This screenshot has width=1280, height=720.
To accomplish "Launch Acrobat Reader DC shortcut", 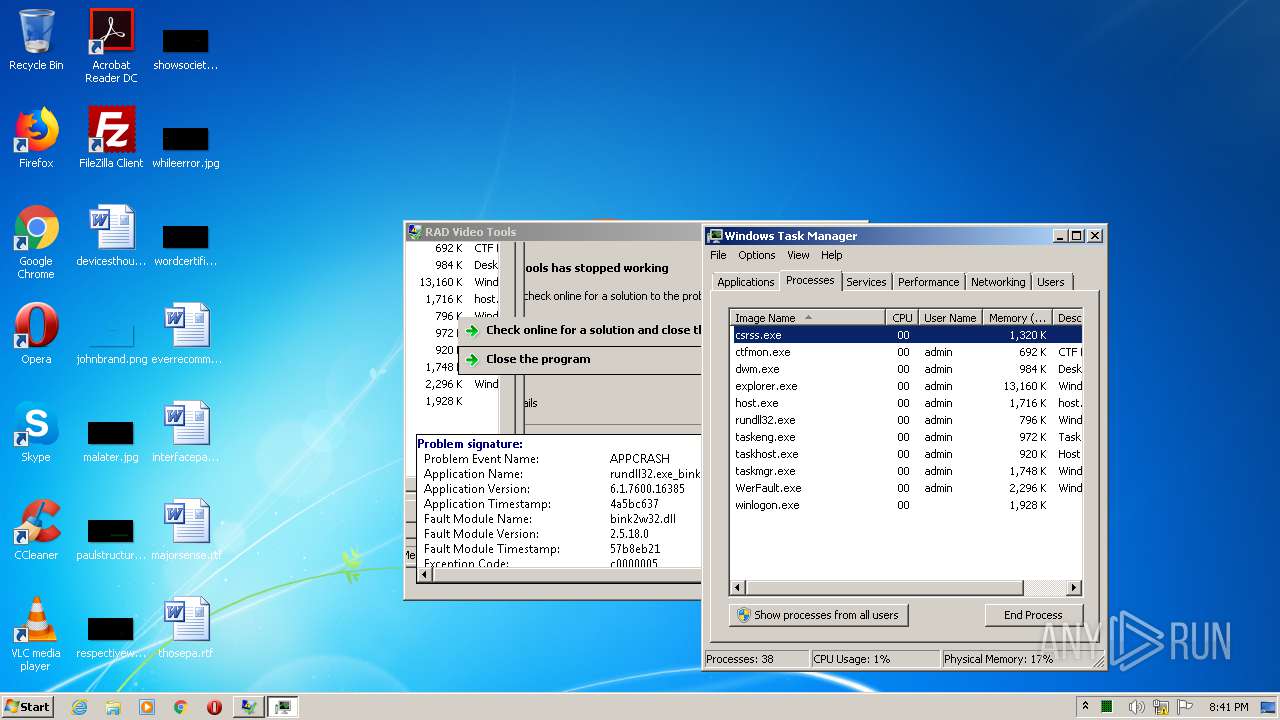I will (x=111, y=46).
